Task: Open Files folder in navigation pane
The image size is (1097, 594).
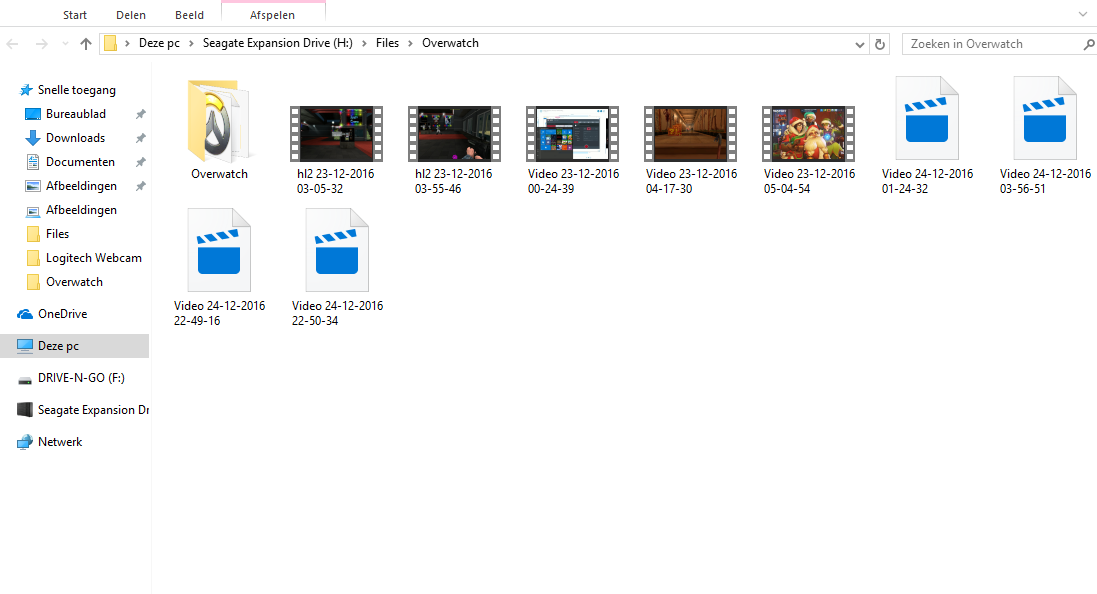Action: click(57, 234)
